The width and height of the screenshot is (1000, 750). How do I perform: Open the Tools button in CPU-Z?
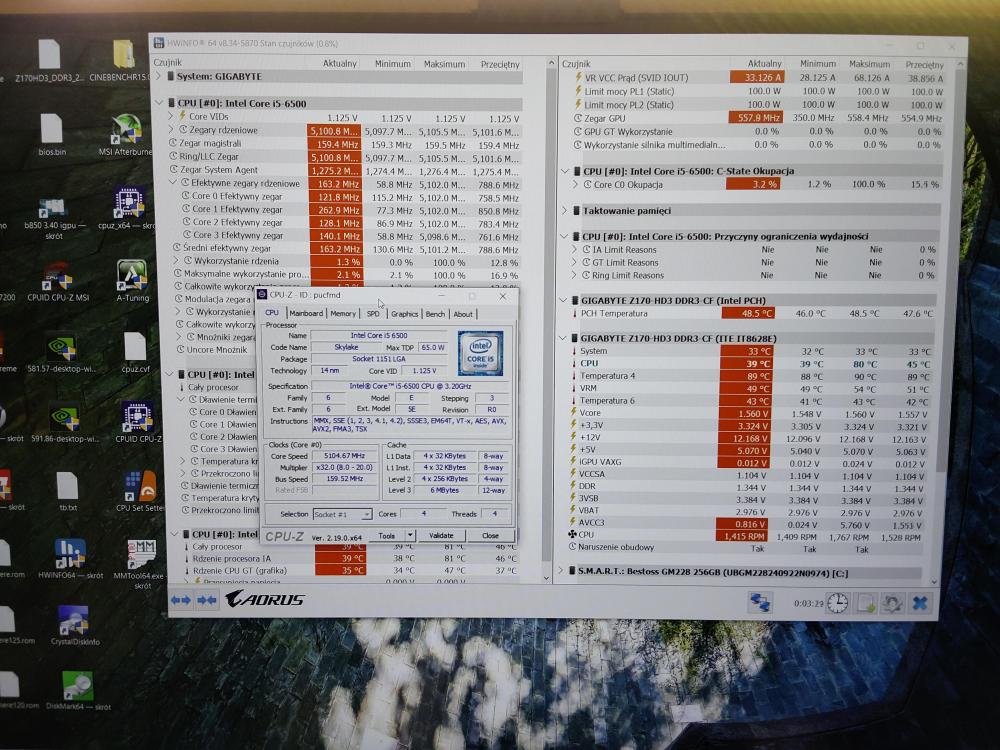click(386, 536)
